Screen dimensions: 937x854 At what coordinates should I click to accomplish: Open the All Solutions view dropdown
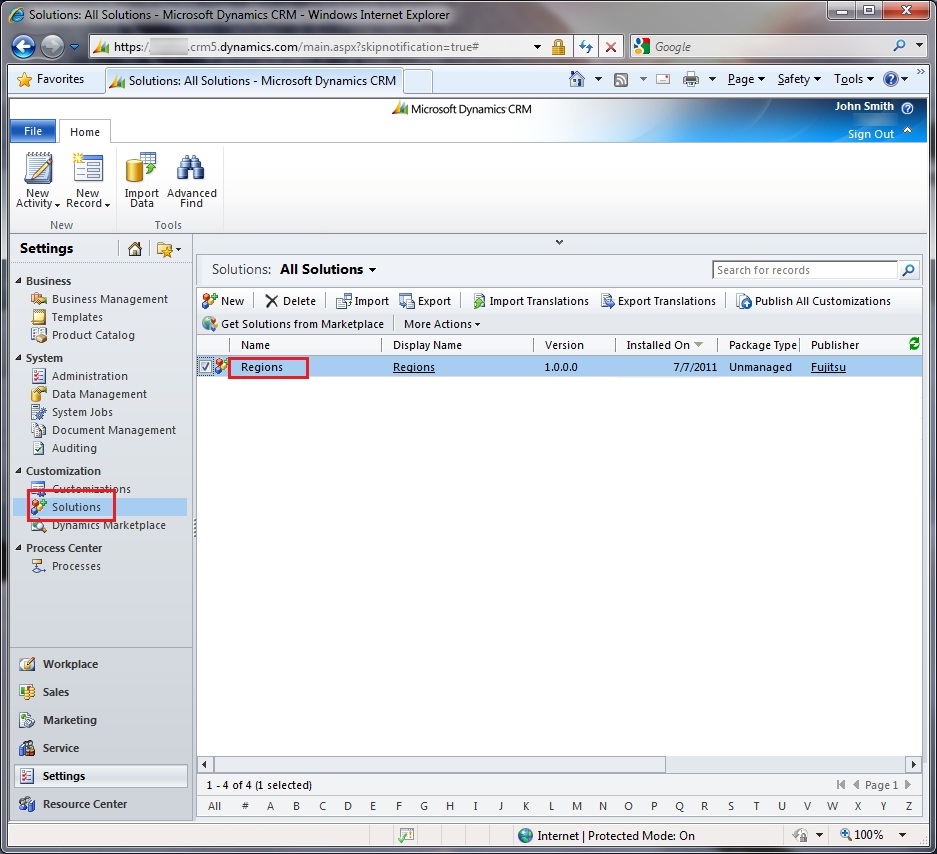(372, 270)
